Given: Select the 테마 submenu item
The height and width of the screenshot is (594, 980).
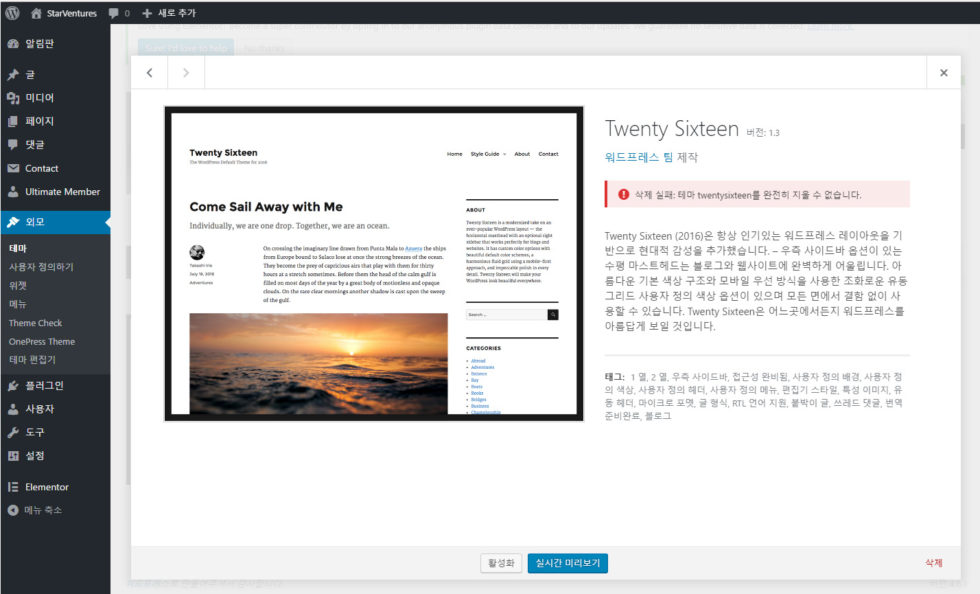Looking at the screenshot, I should pos(18,248).
